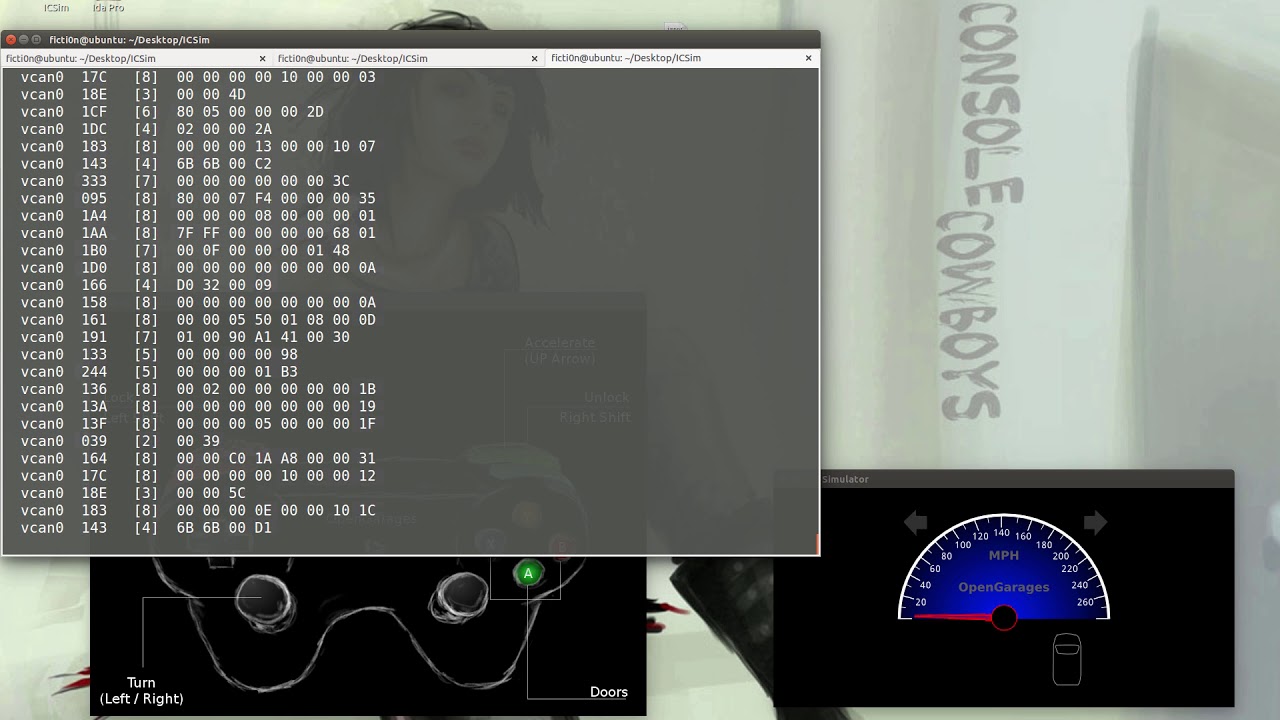This screenshot has height=720, width=1280.
Task: Select the row with ID 164
Action: click(x=198, y=458)
